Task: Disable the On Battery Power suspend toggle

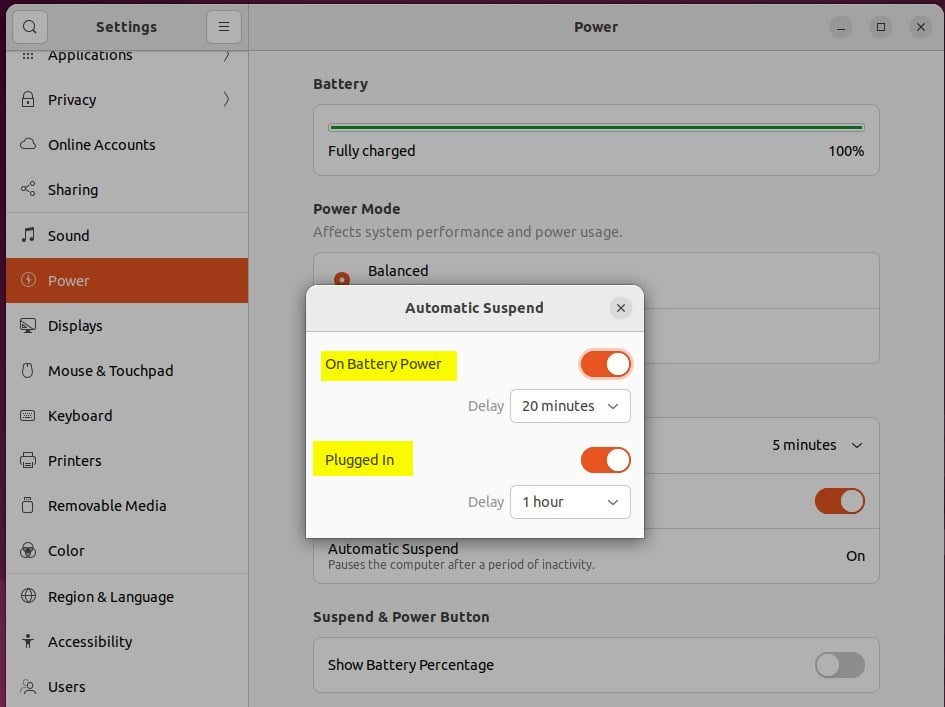Action: (605, 364)
